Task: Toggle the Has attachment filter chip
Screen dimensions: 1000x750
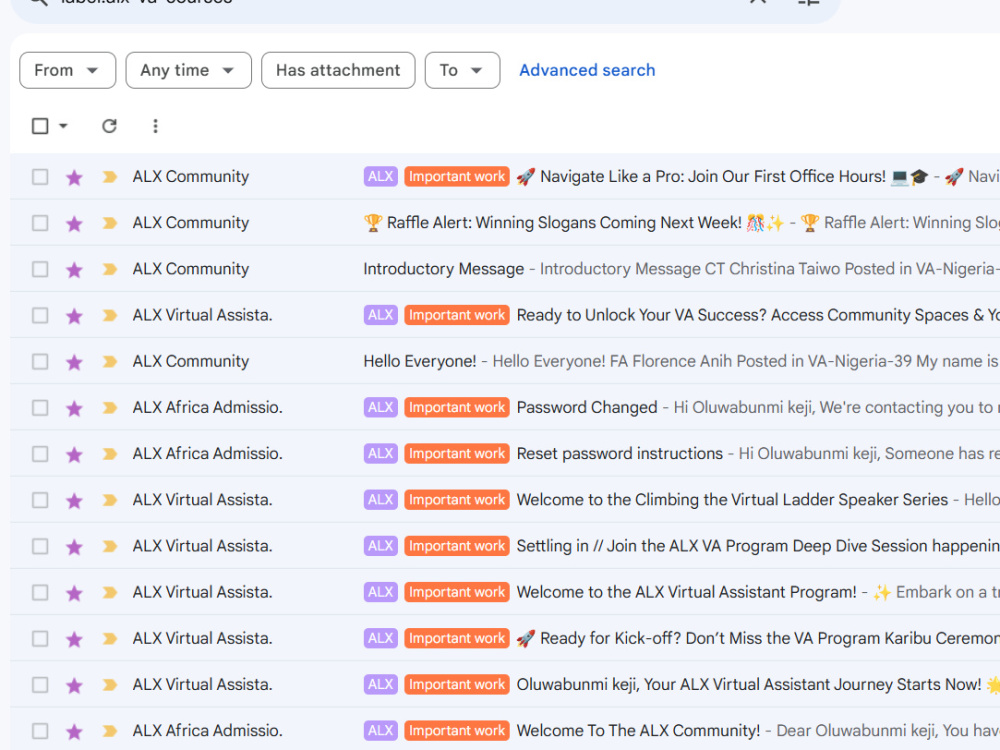Action: pyautogui.click(x=338, y=70)
